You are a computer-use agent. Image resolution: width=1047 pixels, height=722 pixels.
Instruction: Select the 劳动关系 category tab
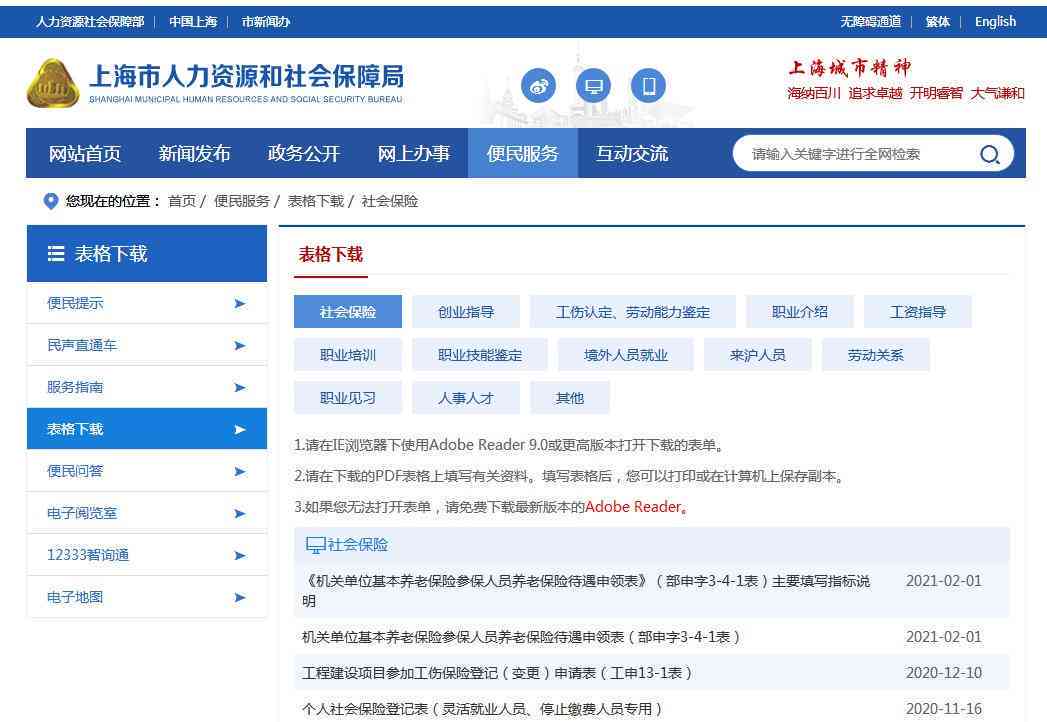point(876,355)
